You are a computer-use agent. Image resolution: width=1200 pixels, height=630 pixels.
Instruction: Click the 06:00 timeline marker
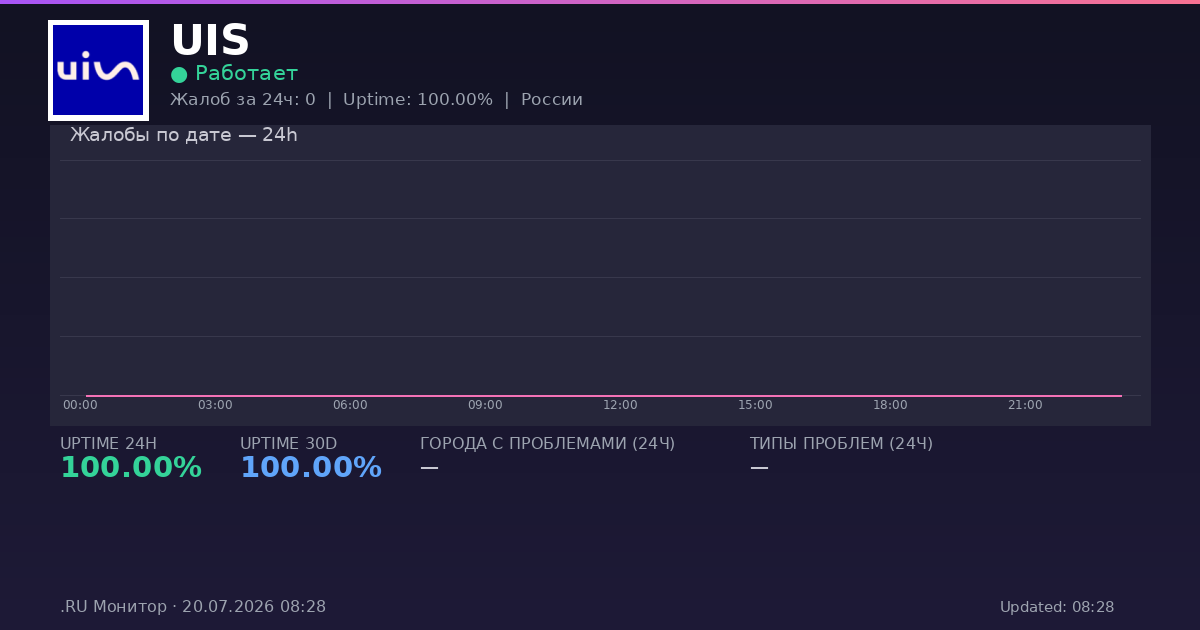(350, 405)
